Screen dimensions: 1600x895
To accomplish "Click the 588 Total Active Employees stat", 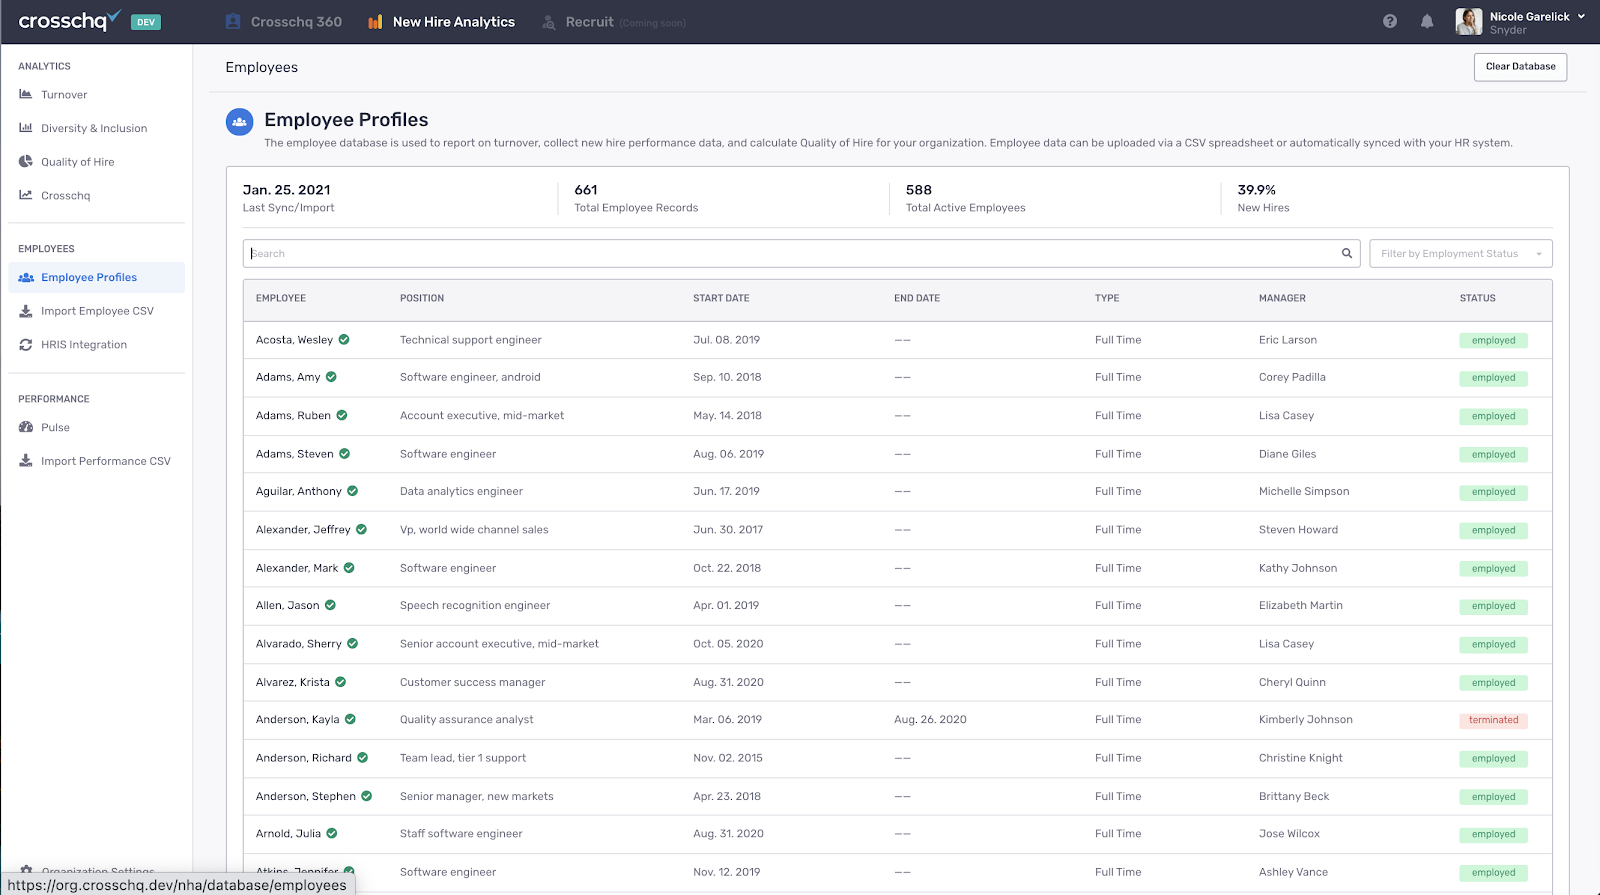I will (x=965, y=198).
